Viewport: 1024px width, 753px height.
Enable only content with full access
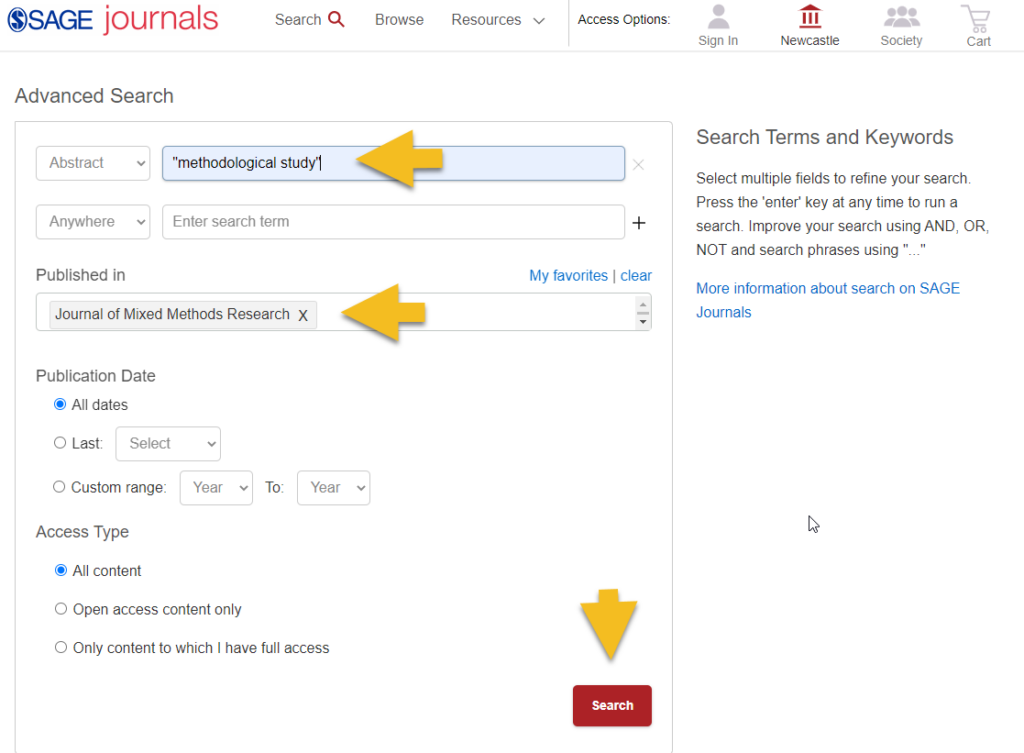pos(61,647)
